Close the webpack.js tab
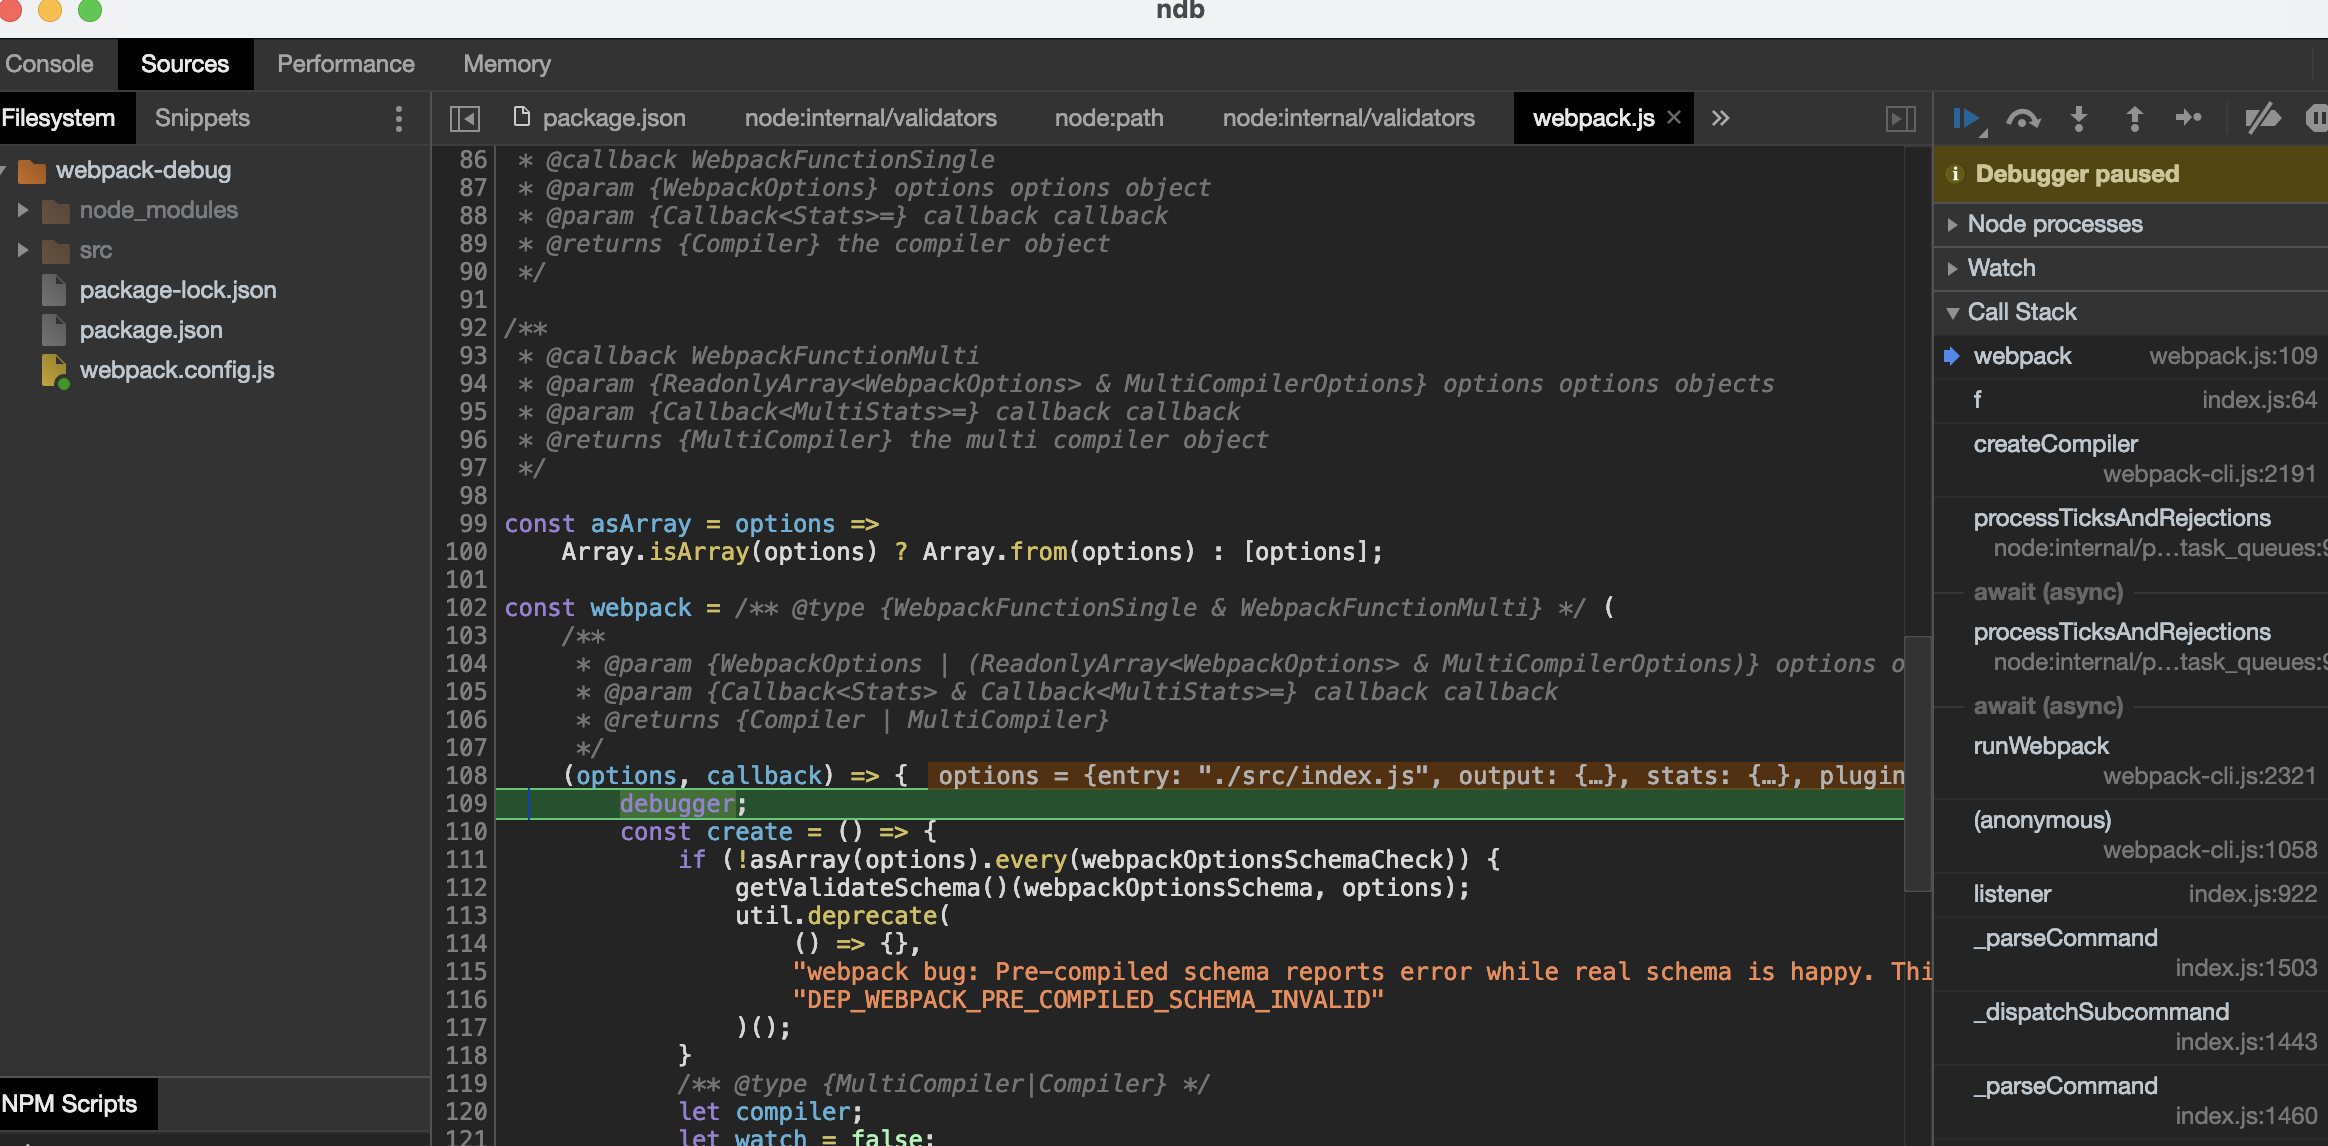 pos(1674,117)
